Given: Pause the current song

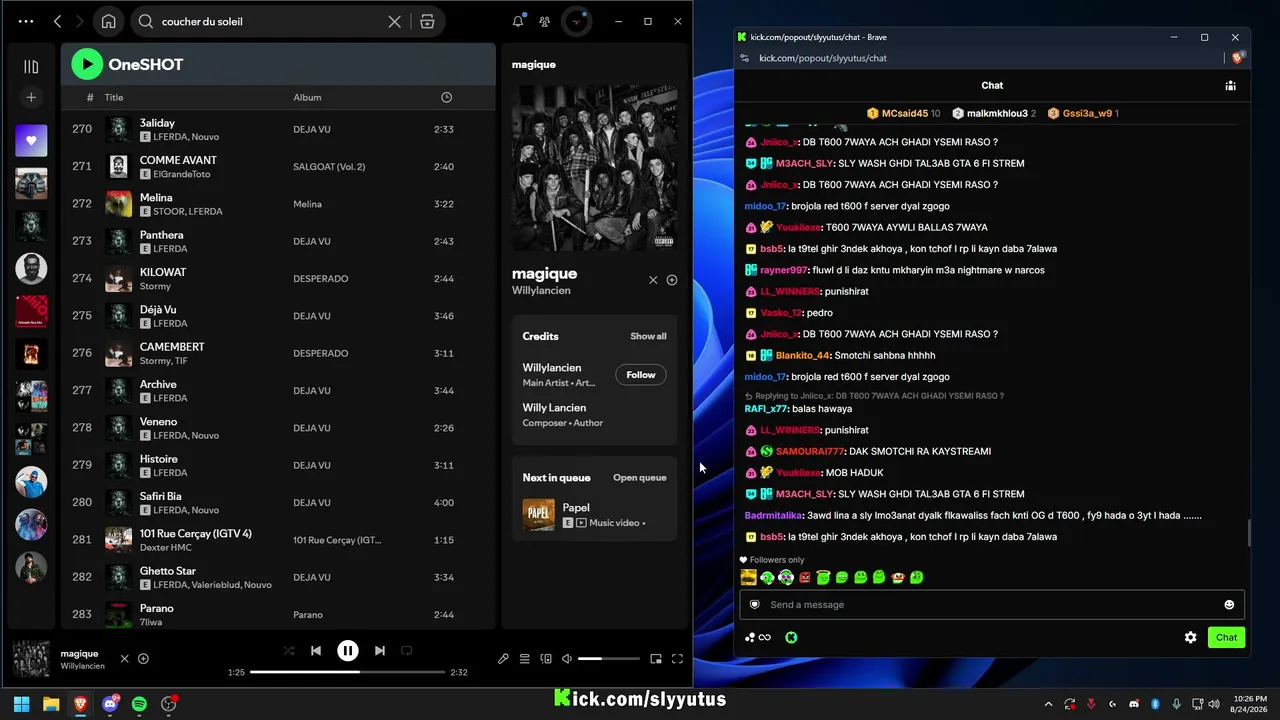Looking at the screenshot, I should pos(348,651).
